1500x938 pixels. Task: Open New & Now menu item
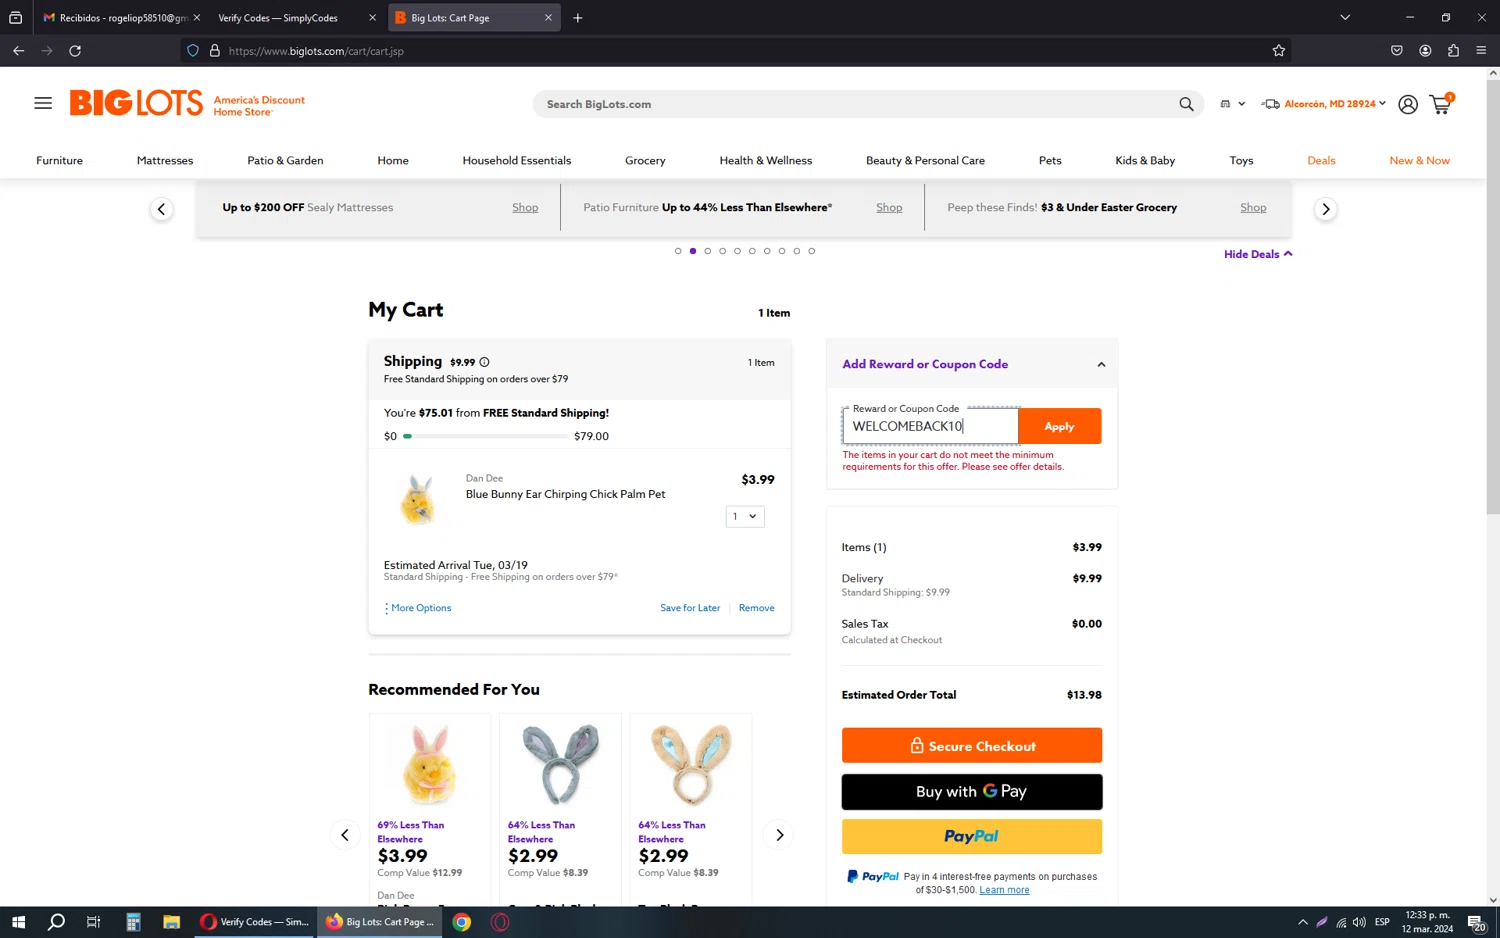[1419, 160]
